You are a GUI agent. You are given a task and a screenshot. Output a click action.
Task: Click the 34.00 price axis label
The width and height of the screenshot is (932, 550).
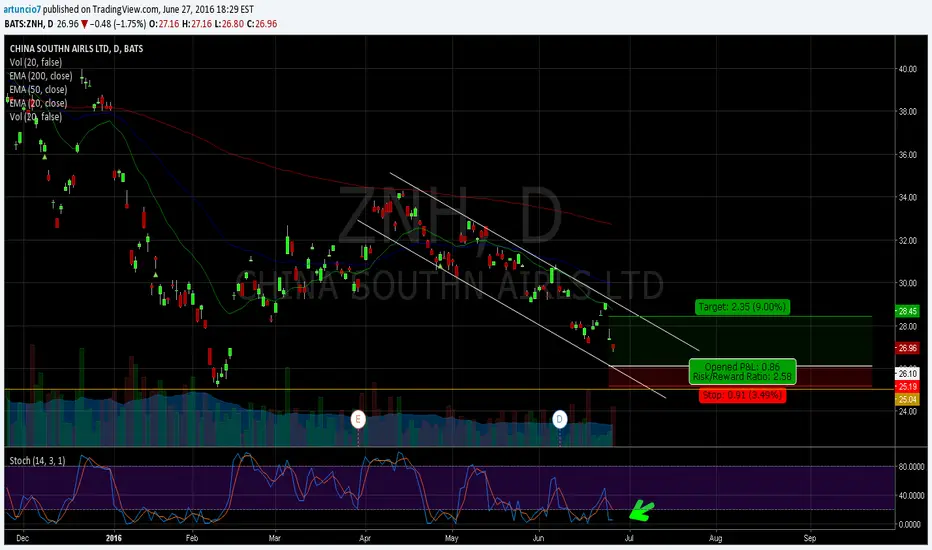pos(907,197)
